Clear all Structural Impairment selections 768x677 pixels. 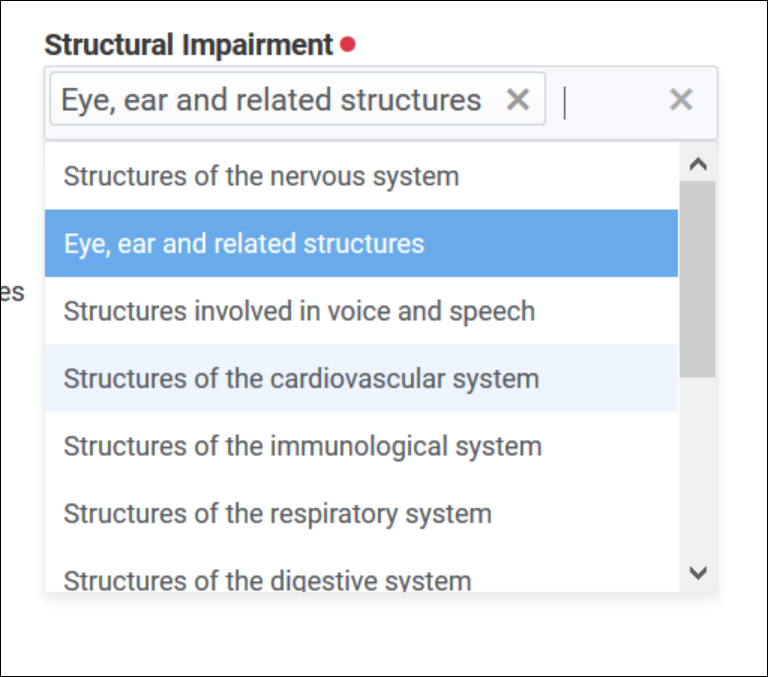tap(681, 99)
